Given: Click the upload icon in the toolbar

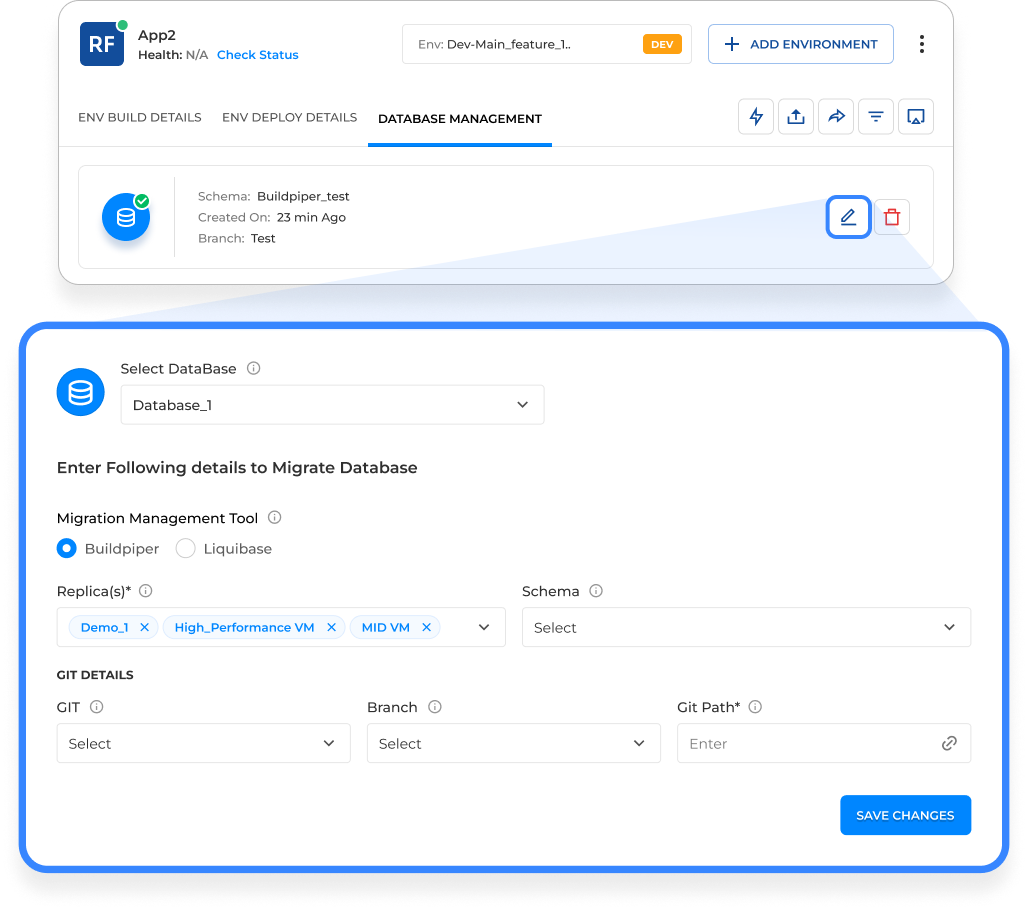Looking at the screenshot, I should pos(796,117).
